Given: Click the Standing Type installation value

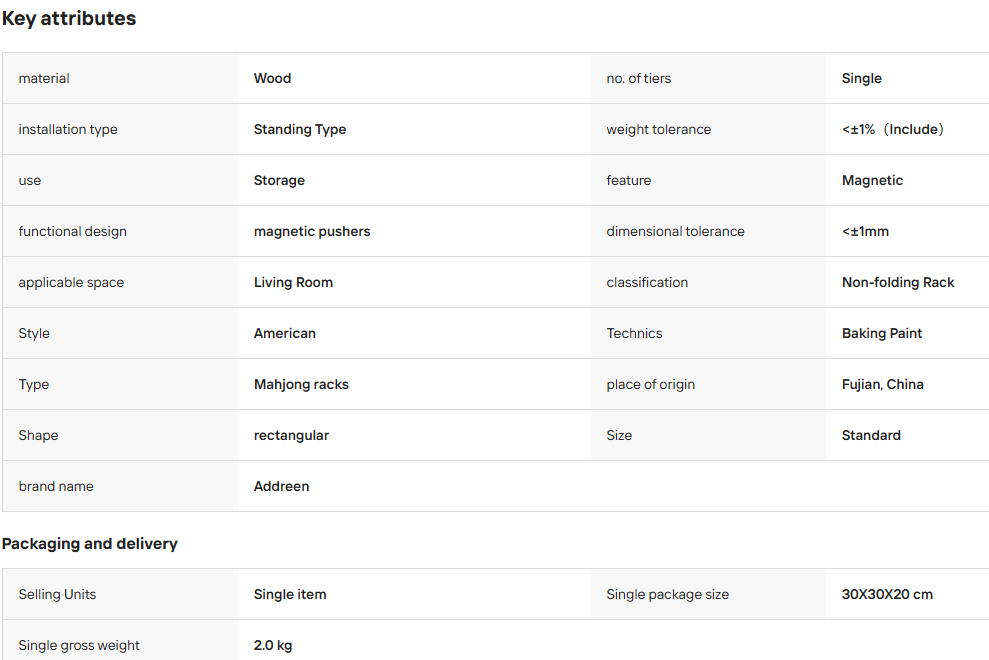Looking at the screenshot, I should tap(300, 129).
